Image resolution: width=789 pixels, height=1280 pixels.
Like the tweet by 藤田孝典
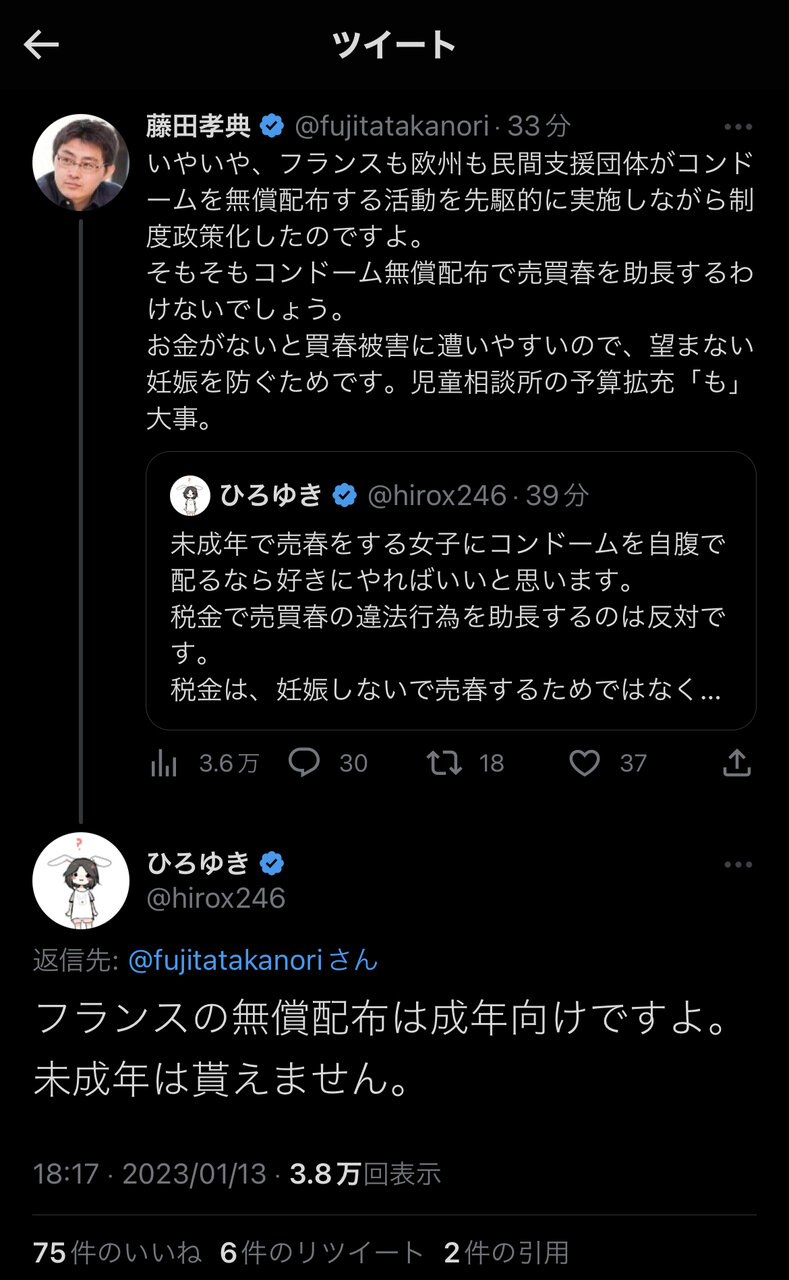584,764
